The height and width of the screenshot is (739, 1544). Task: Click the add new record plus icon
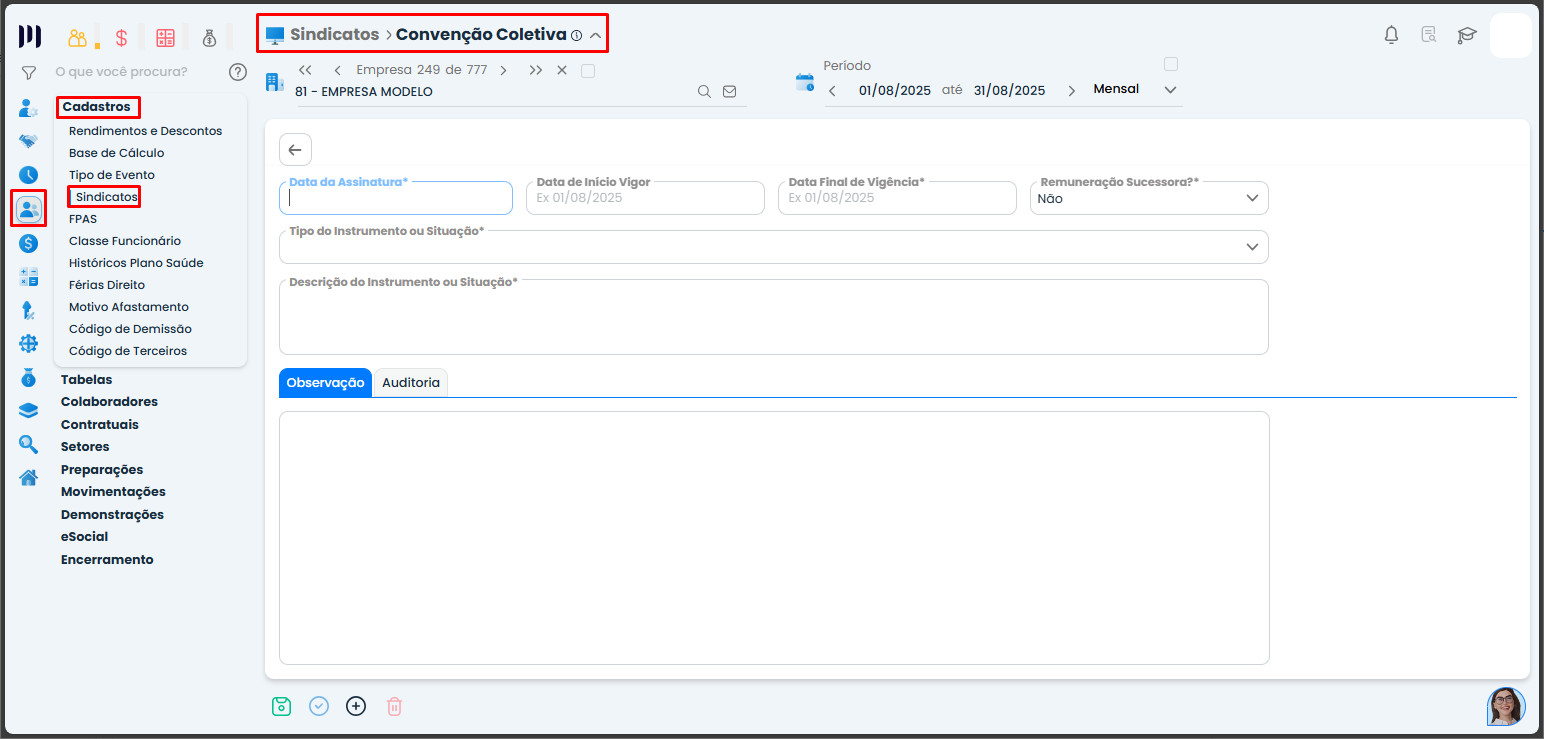(356, 706)
